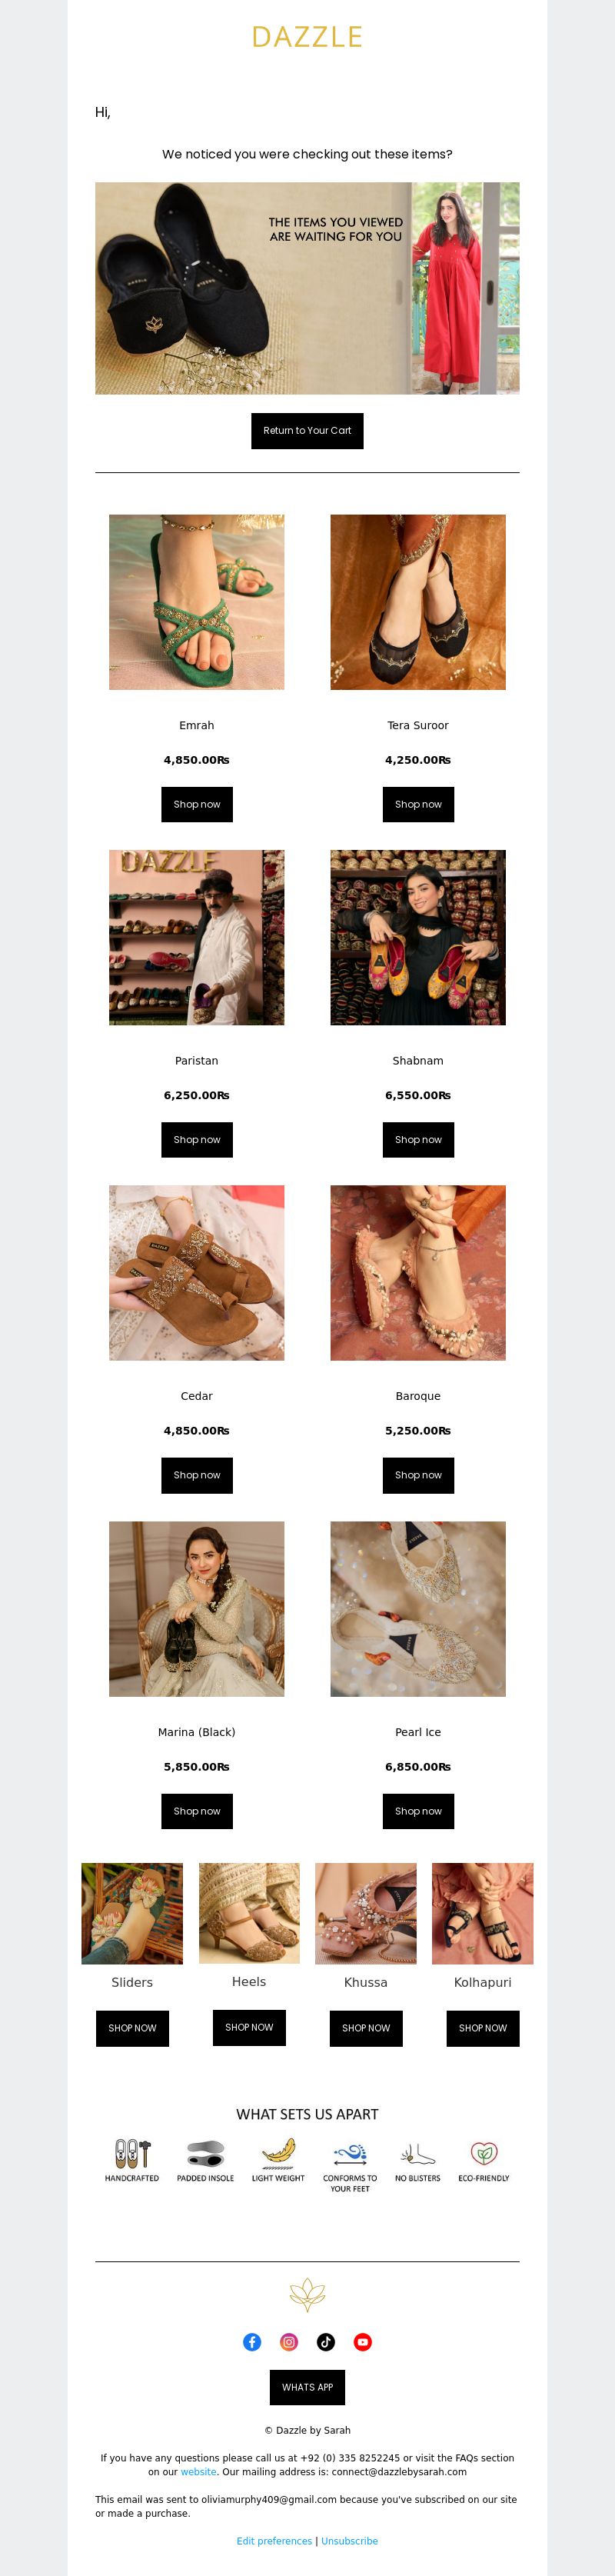Open the website link in footer
This screenshot has height=2576, width=615.
coord(198,2471)
